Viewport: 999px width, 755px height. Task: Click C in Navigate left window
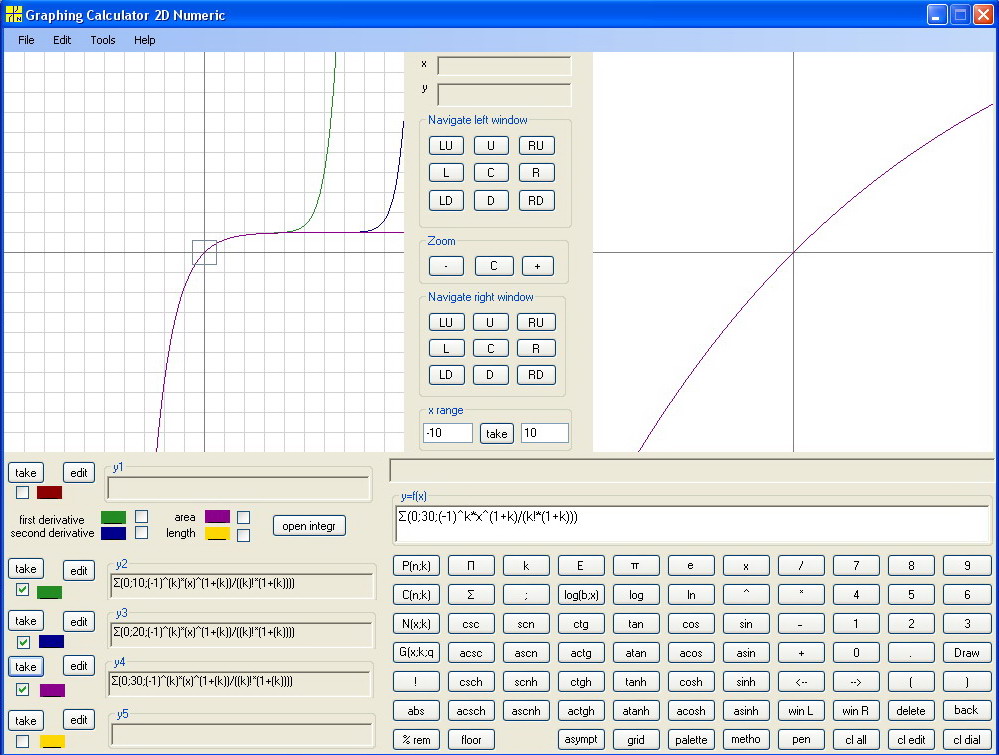(491, 173)
